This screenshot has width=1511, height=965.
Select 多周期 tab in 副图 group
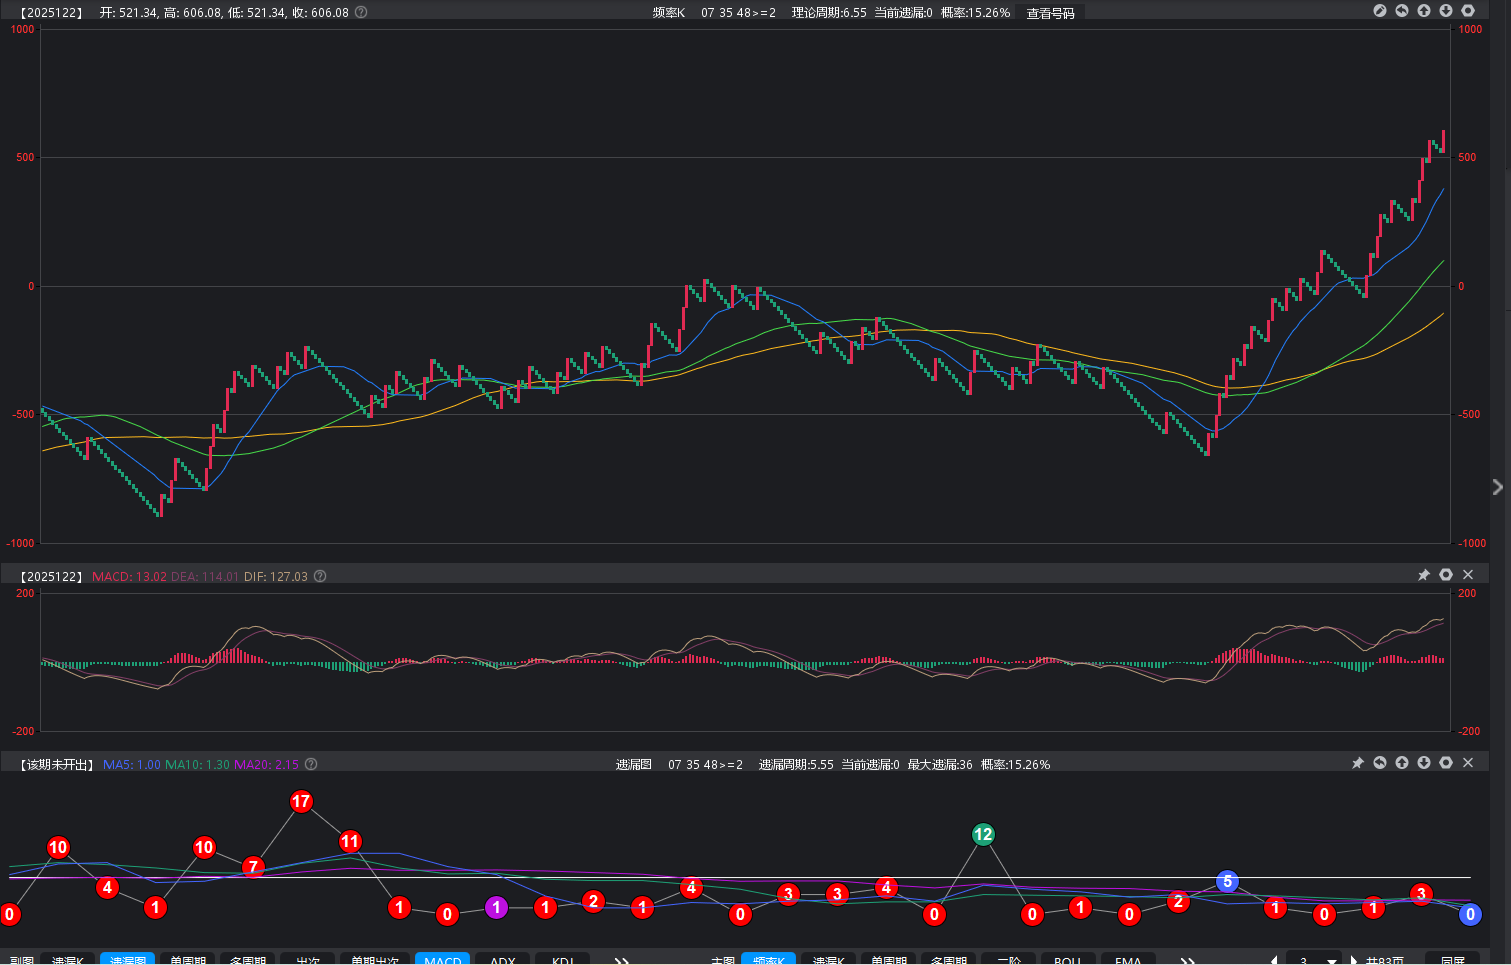(248, 959)
